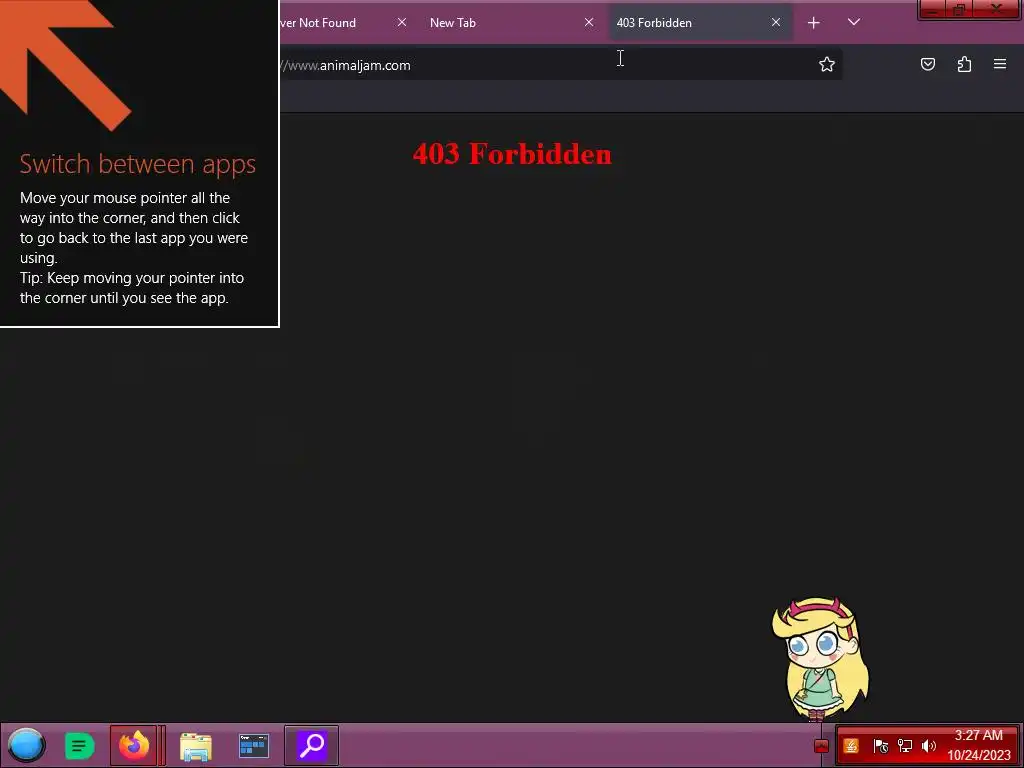Open the purple magnifier search taskbar app
The width and height of the screenshot is (1024, 768).
[x=312, y=745]
